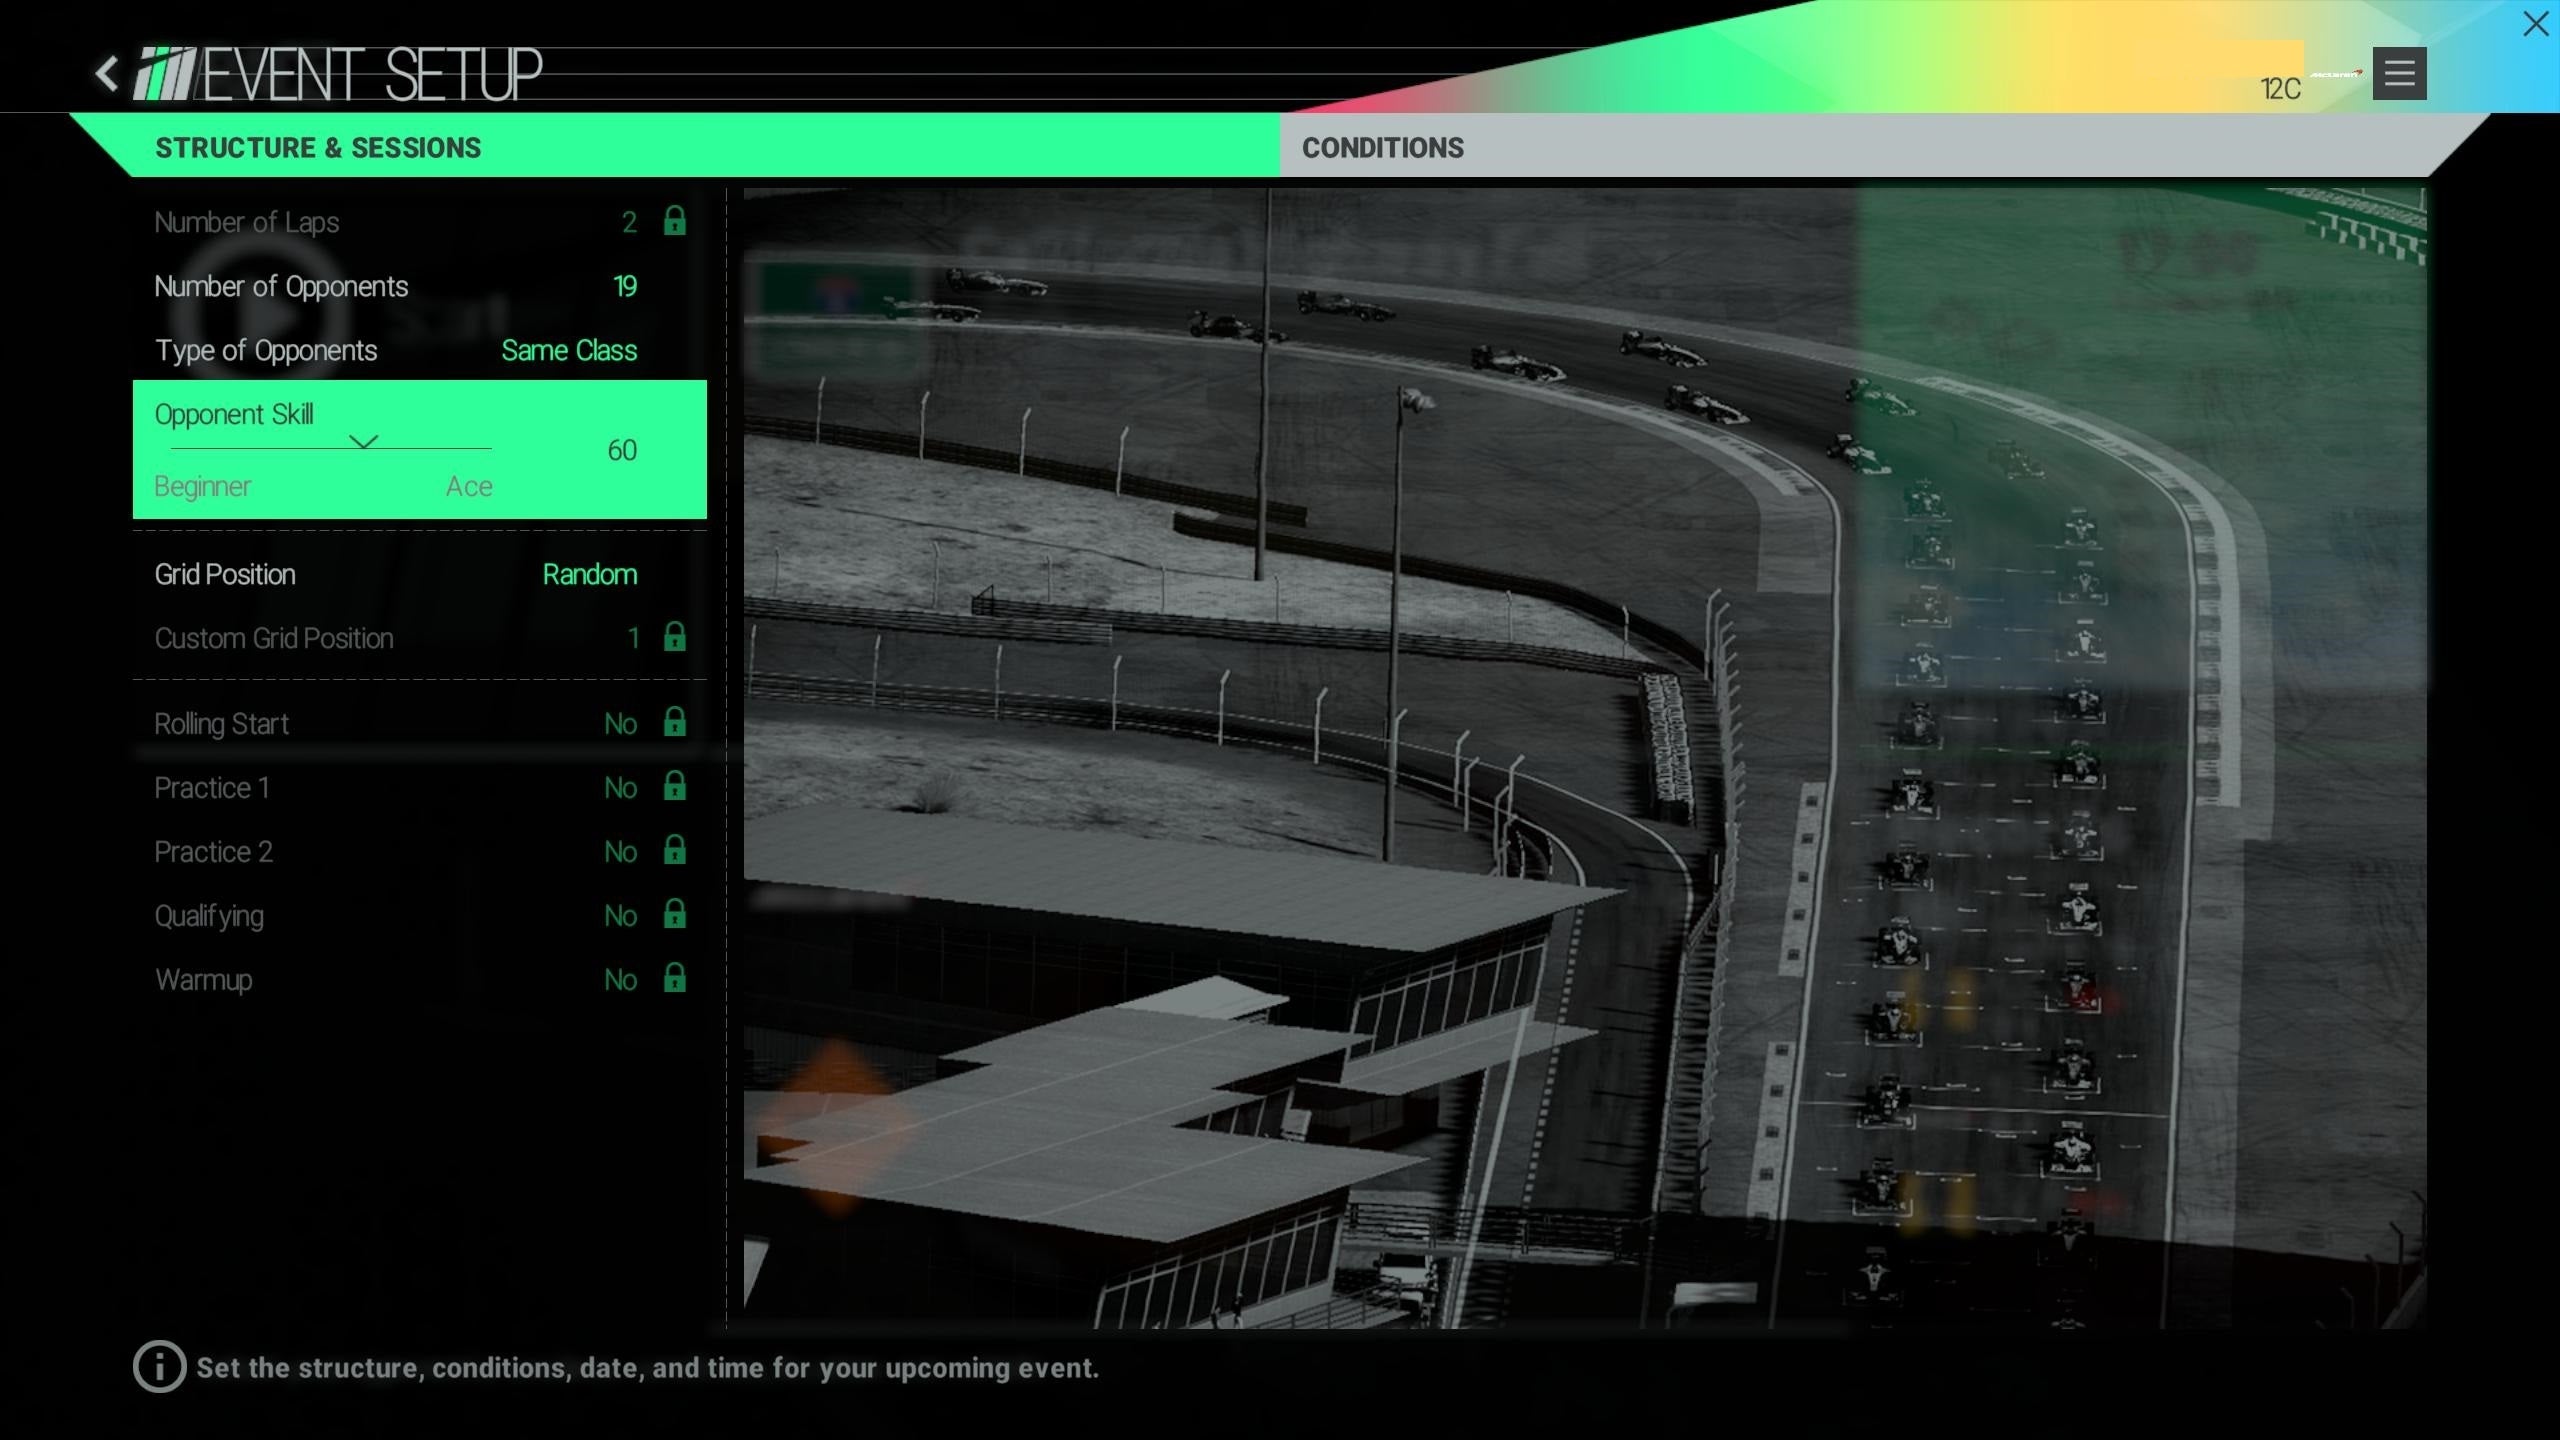Change the Type of Opponents from Same Class
Screen dimensions: 2560x1440
click(x=569, y=350)
